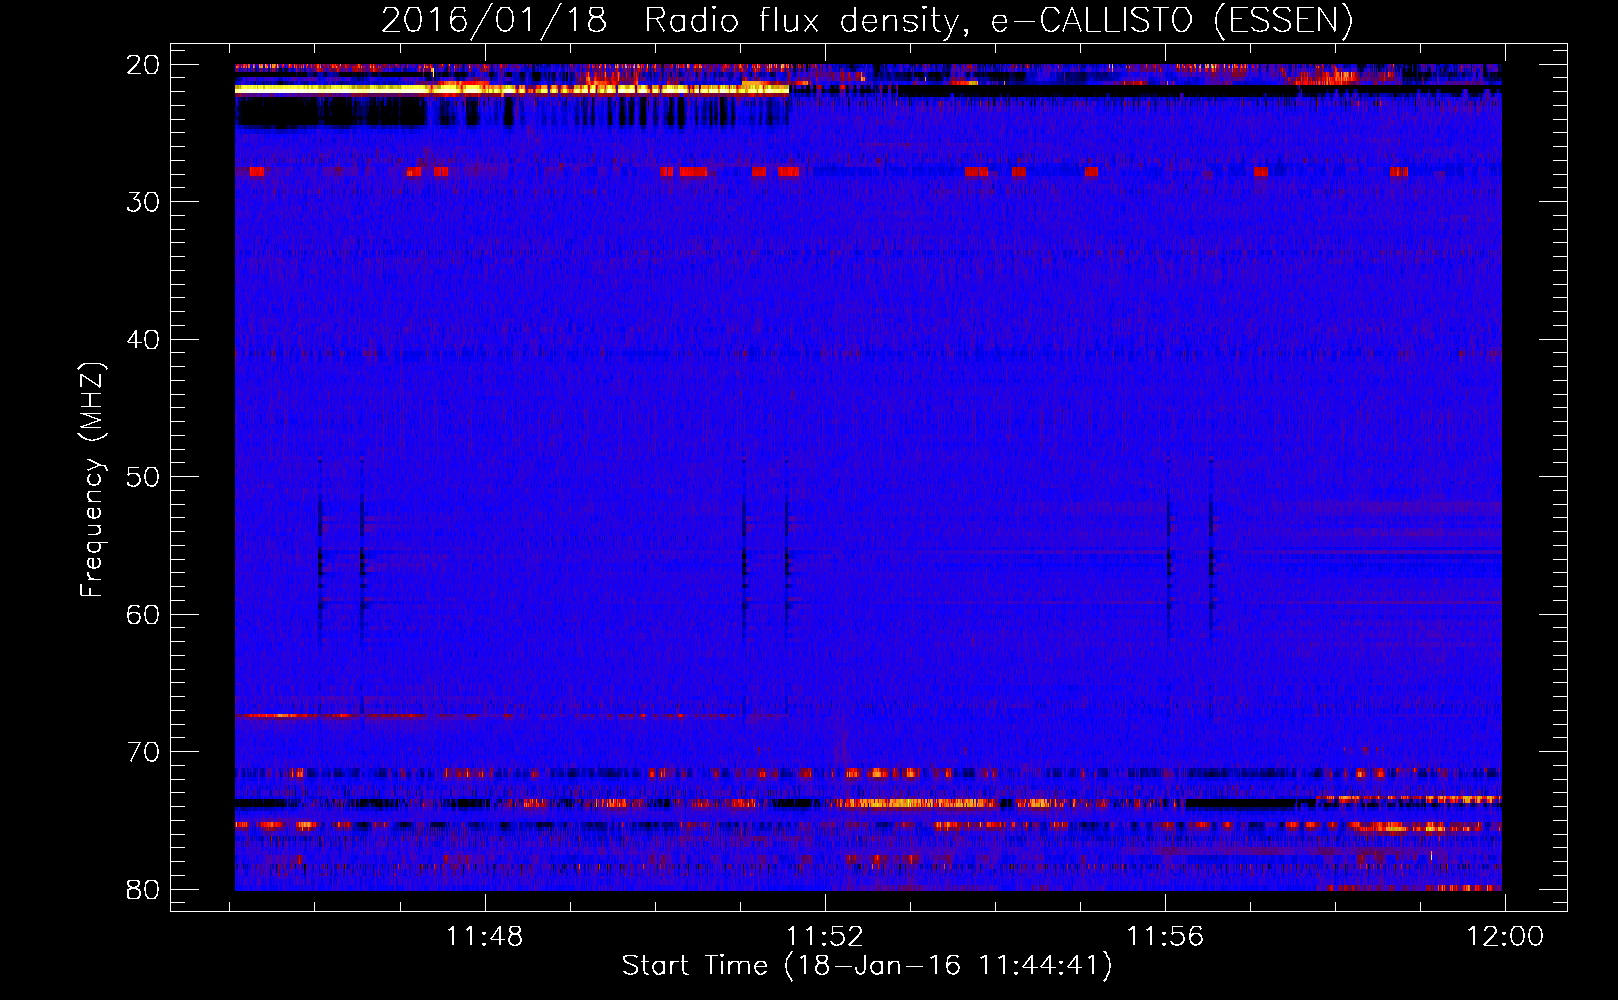
Task: Click the '12:00' time axis label
Action: coord(1505,937)
